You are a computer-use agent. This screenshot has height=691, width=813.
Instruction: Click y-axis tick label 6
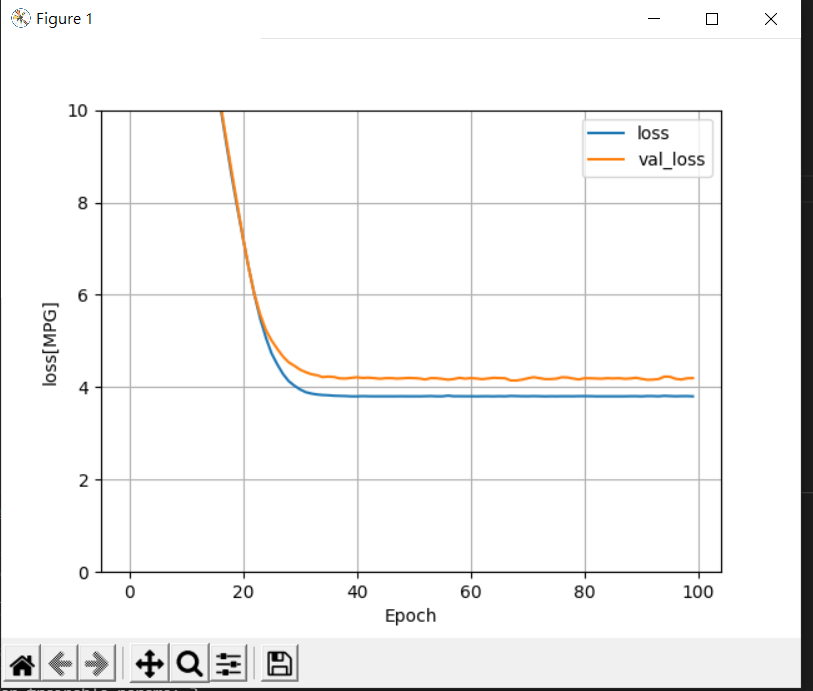click(83, 295)
